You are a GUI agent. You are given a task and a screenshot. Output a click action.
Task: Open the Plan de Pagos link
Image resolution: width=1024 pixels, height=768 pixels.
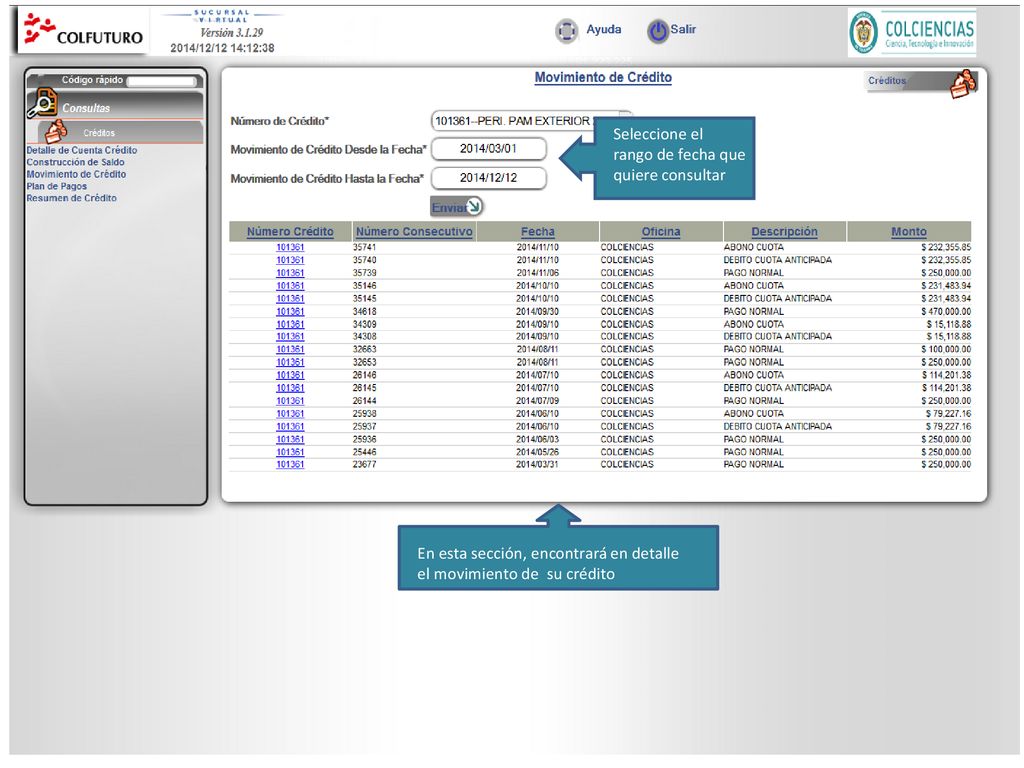click(x=56, y=186)
